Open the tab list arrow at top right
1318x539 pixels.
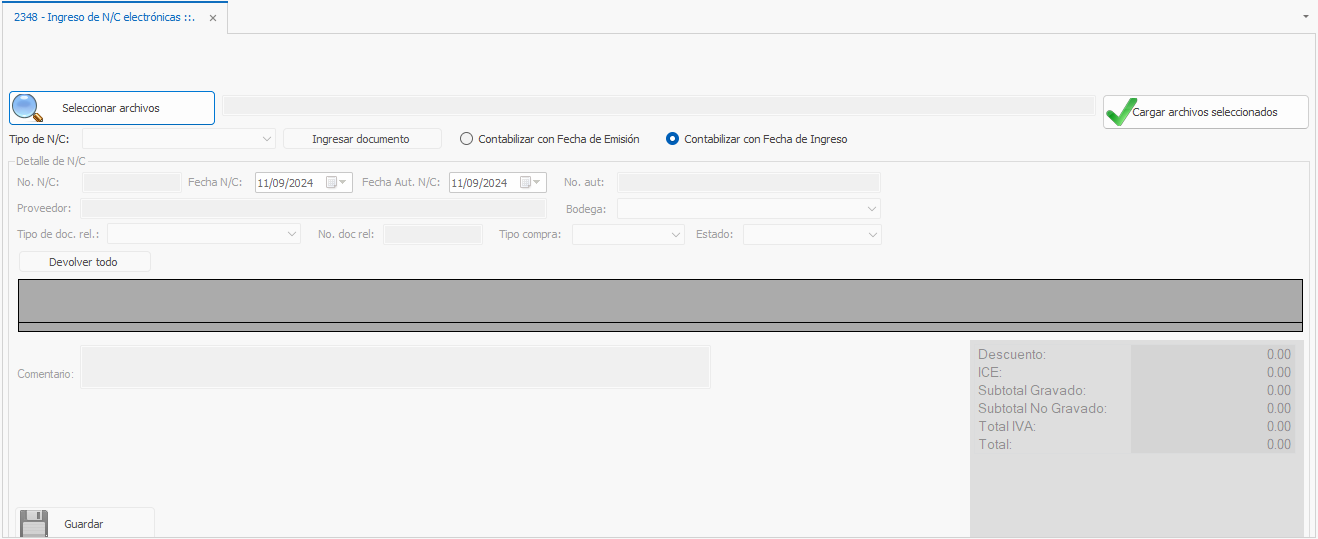point(1306,17)
